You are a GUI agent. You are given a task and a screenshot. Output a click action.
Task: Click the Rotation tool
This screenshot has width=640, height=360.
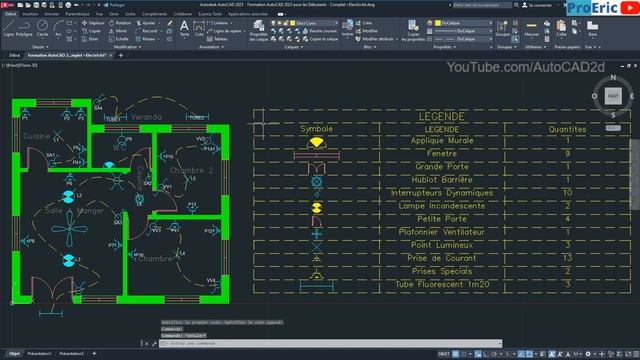120,23
